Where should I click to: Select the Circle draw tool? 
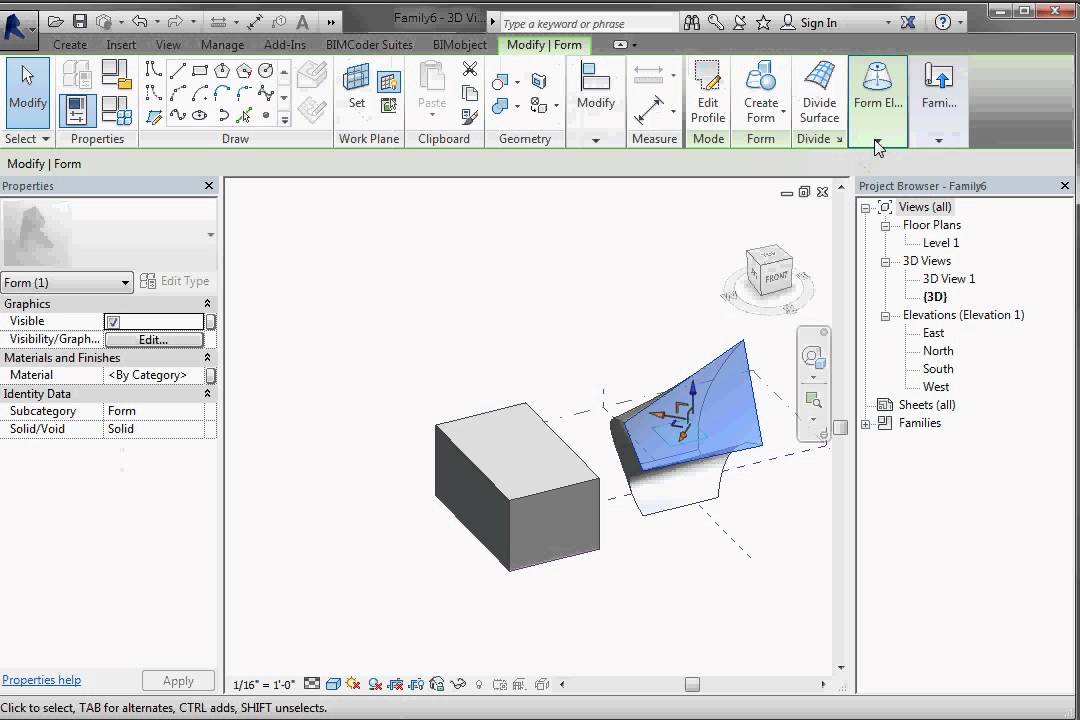pyautogui.click(x=266, y=70)
